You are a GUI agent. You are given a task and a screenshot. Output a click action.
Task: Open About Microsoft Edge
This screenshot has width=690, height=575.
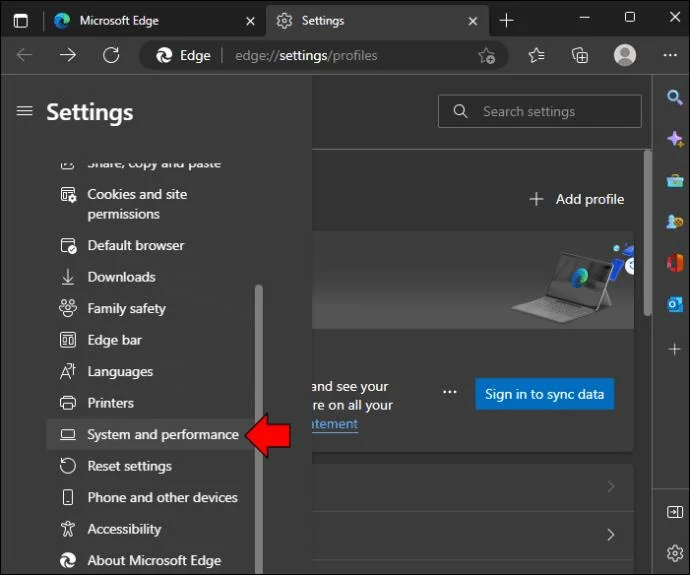150,560
